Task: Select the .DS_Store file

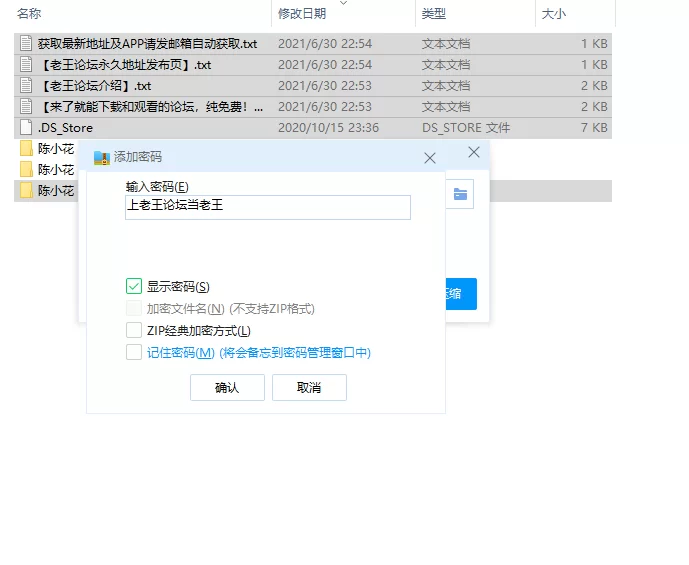Action: click(313, 128)
